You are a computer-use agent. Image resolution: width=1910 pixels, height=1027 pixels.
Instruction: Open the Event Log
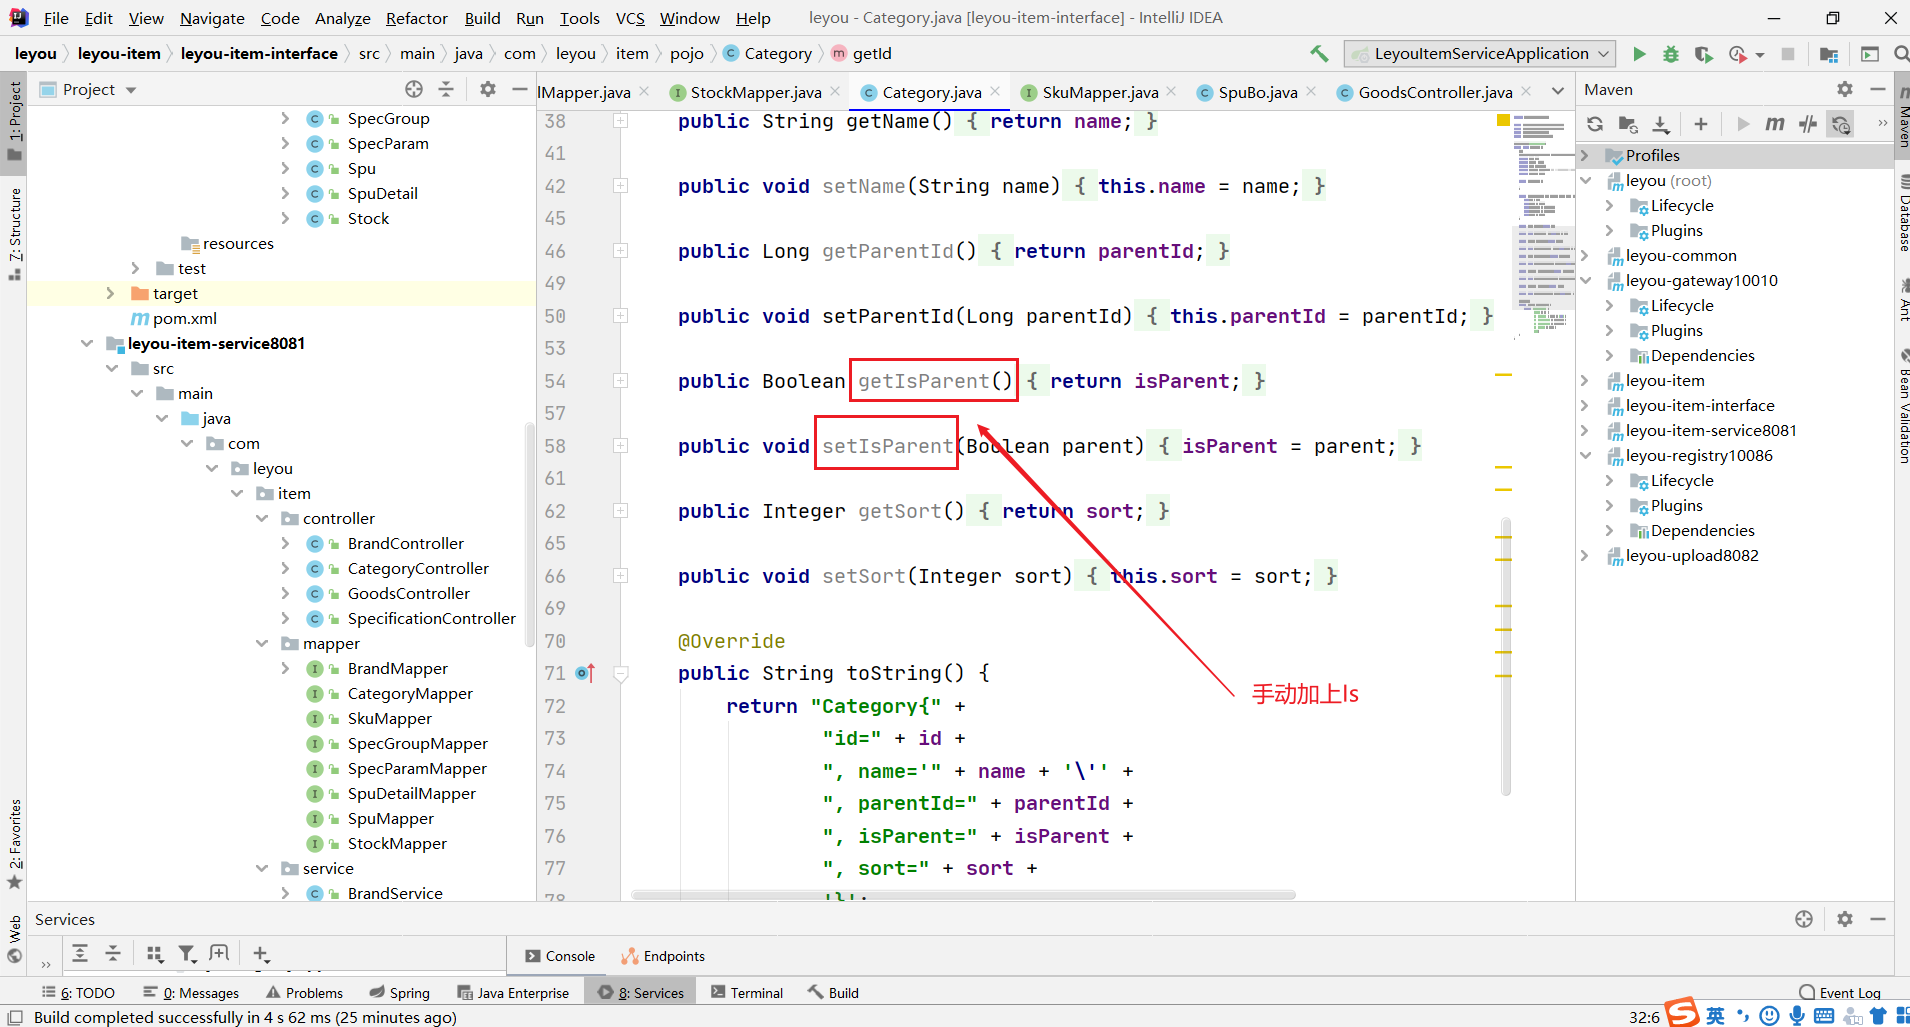click(x=1840, y=993)
